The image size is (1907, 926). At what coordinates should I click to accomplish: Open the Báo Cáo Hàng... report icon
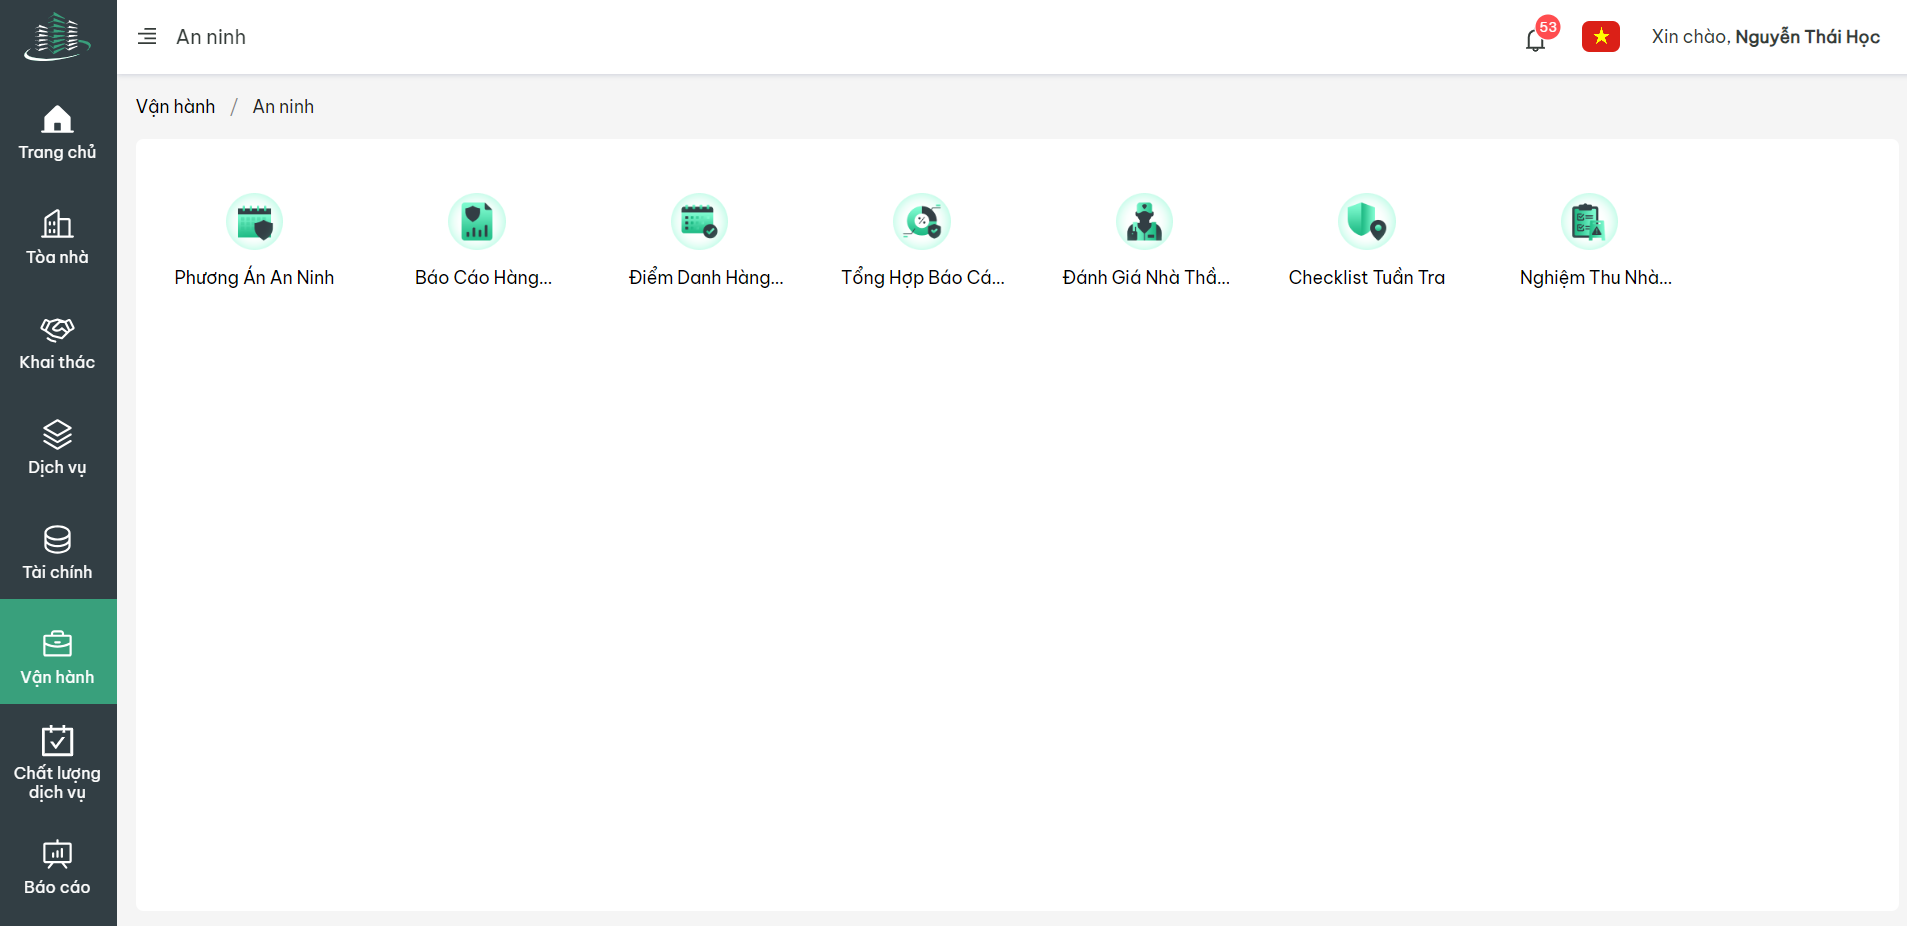(477, 221)
